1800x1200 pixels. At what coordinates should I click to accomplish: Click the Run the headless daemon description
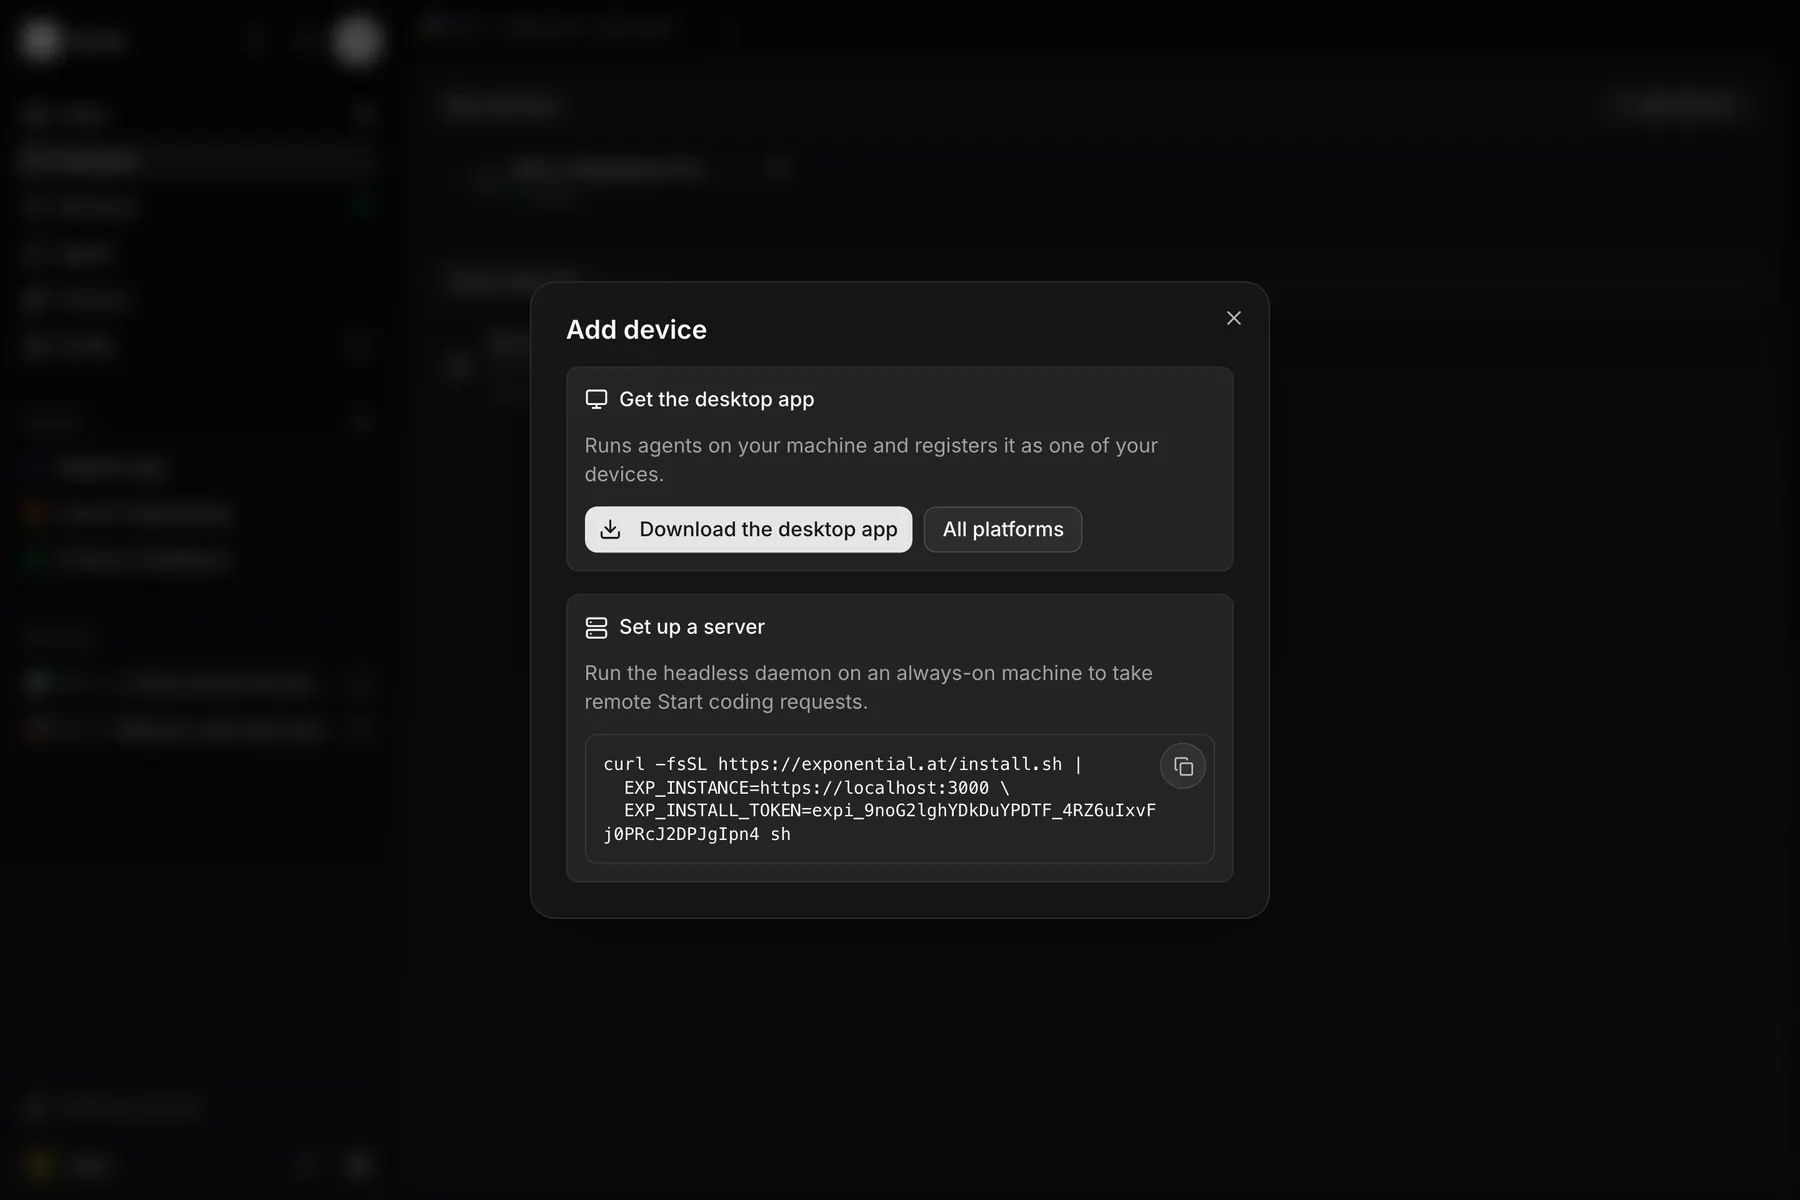(x=869, y=688)
